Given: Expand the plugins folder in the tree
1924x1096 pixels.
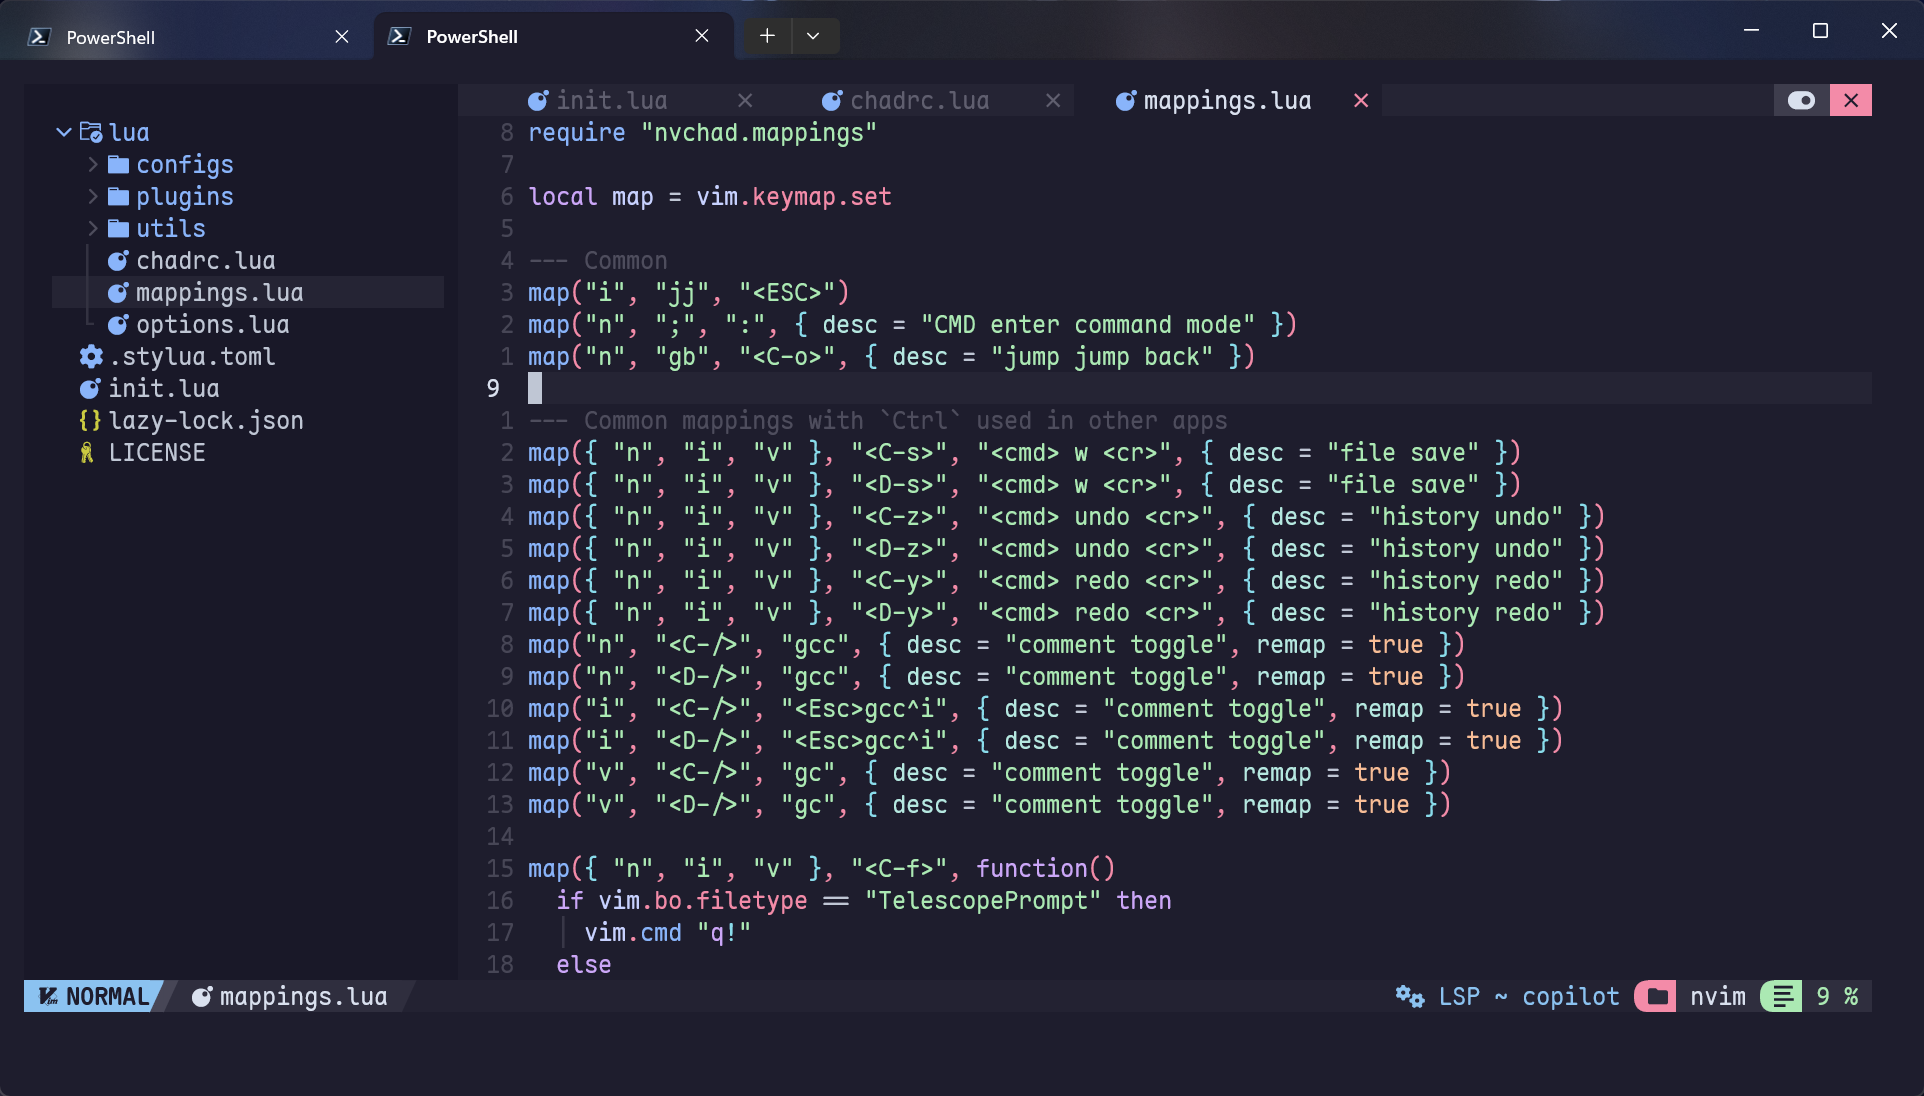Looking at the screenshot, I should (92, 196).
